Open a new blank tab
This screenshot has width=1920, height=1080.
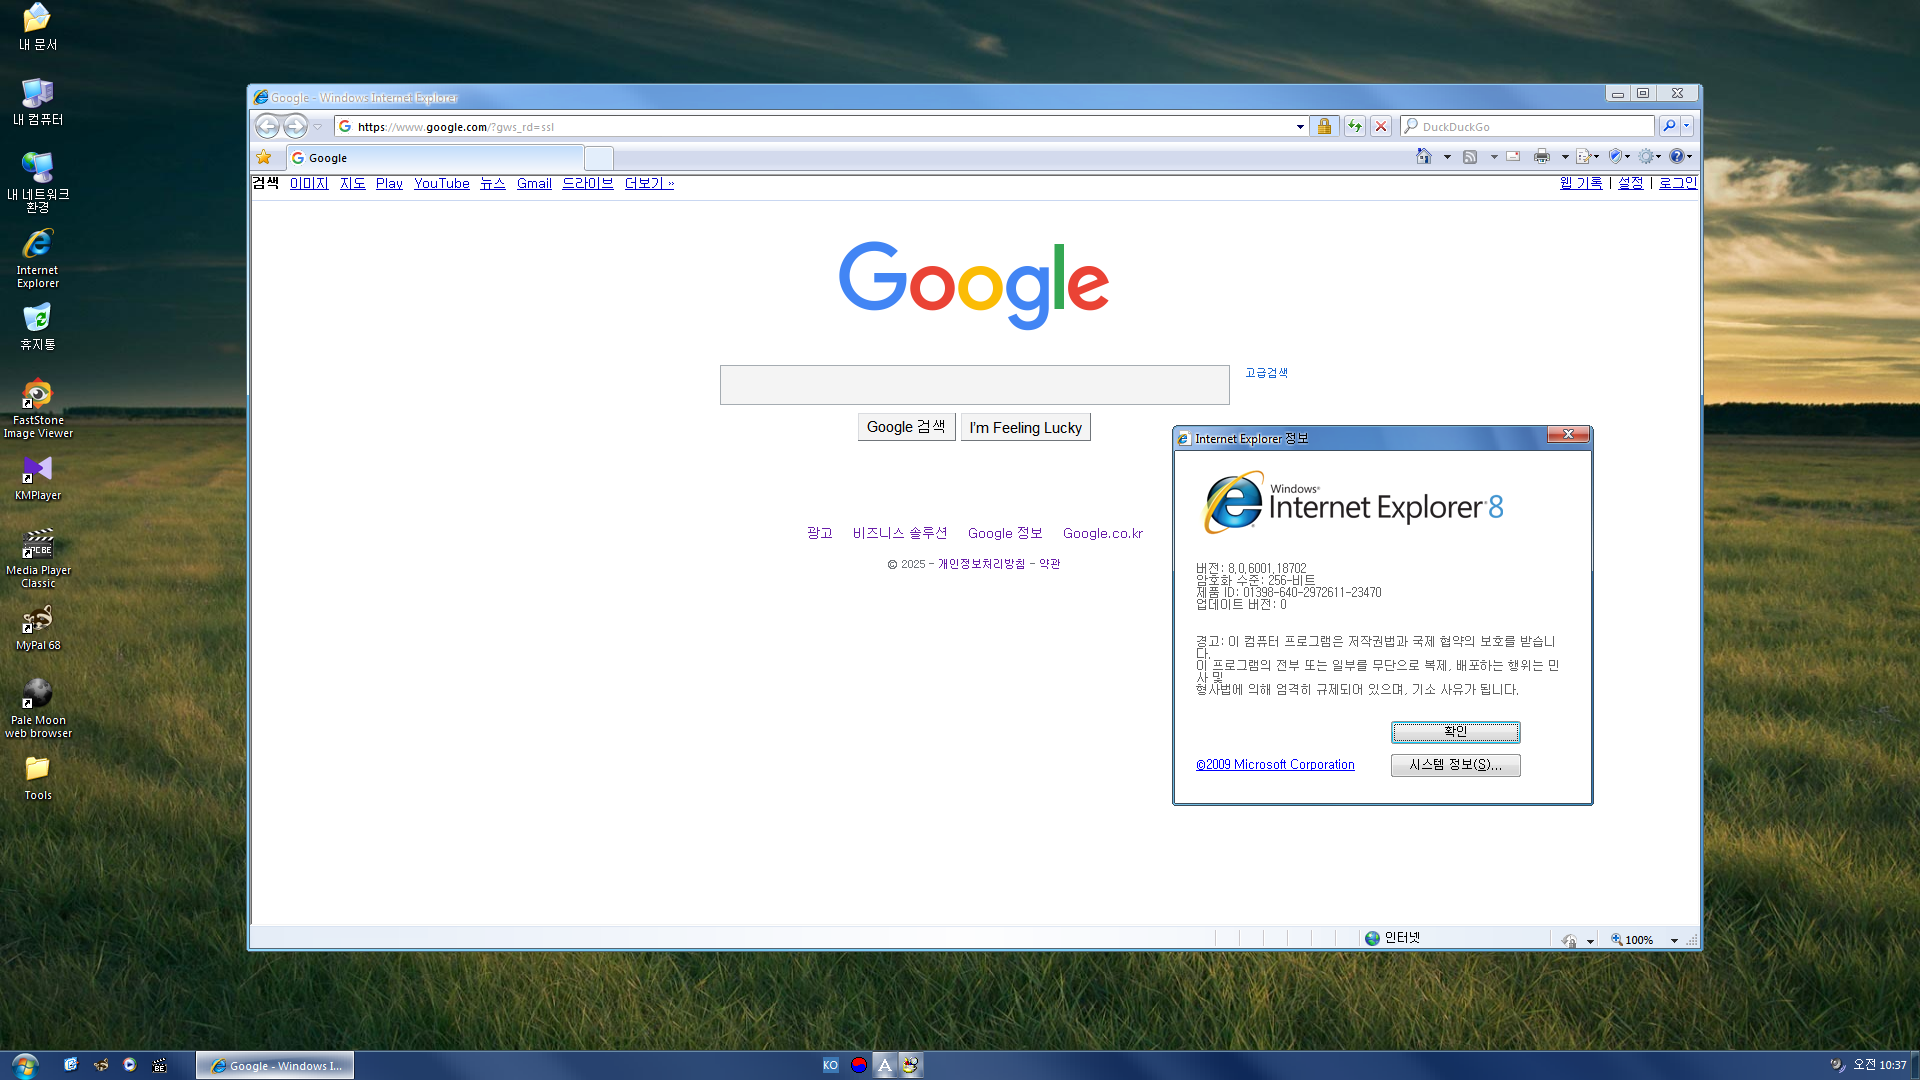tap(598, 158)
